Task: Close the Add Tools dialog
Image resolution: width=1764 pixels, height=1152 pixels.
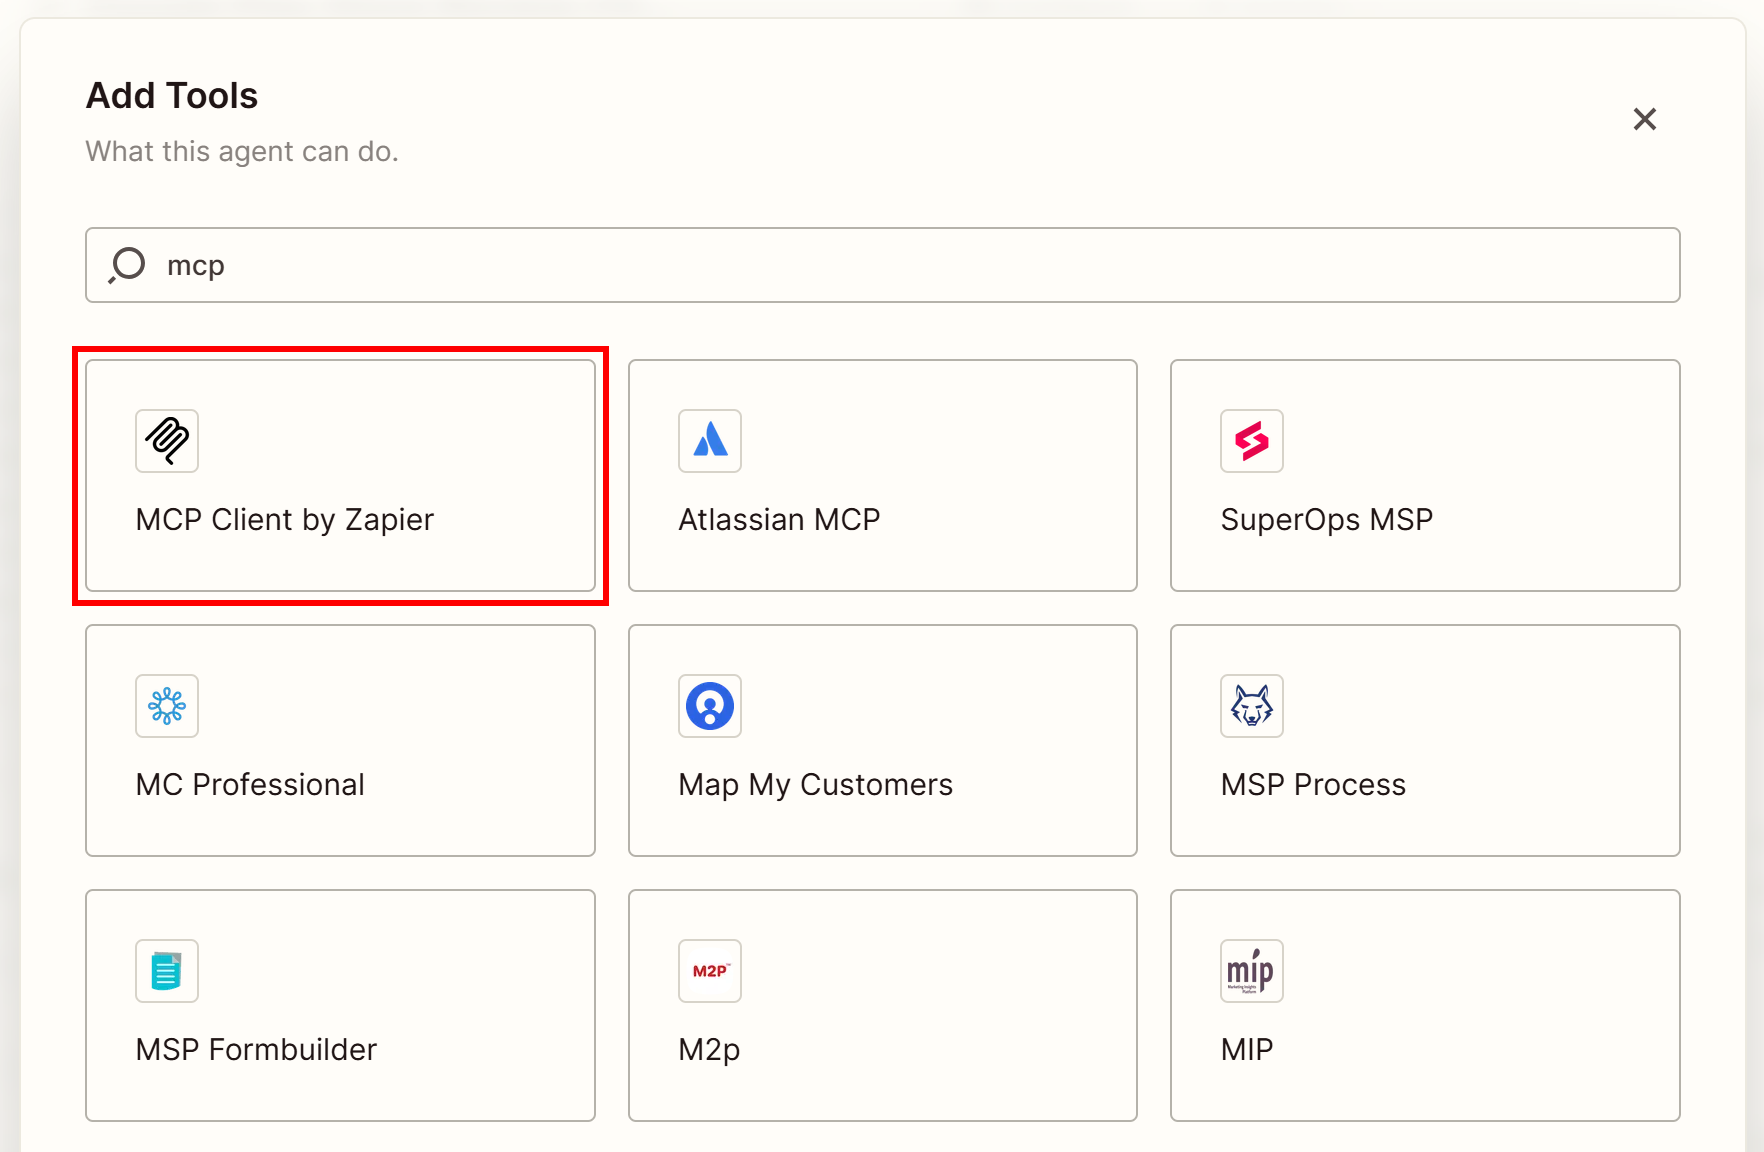Action: [1644, 119]
